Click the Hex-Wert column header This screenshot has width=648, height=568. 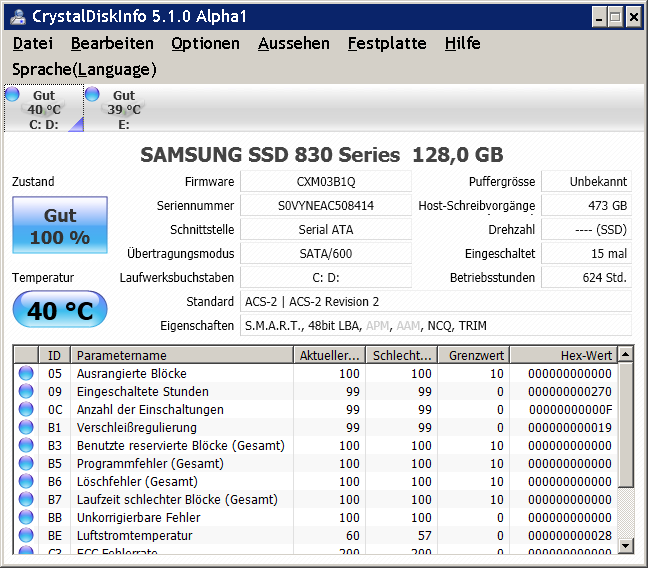564,355
